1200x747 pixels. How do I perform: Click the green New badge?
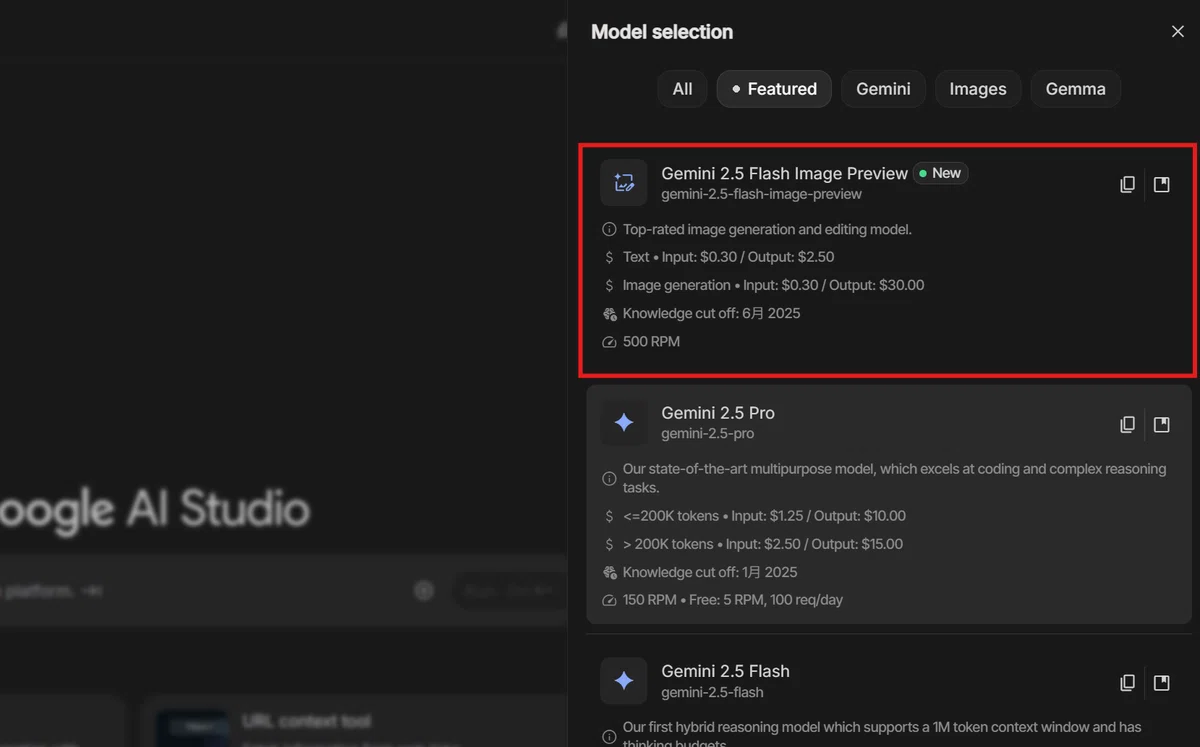[x=940, y=173]
